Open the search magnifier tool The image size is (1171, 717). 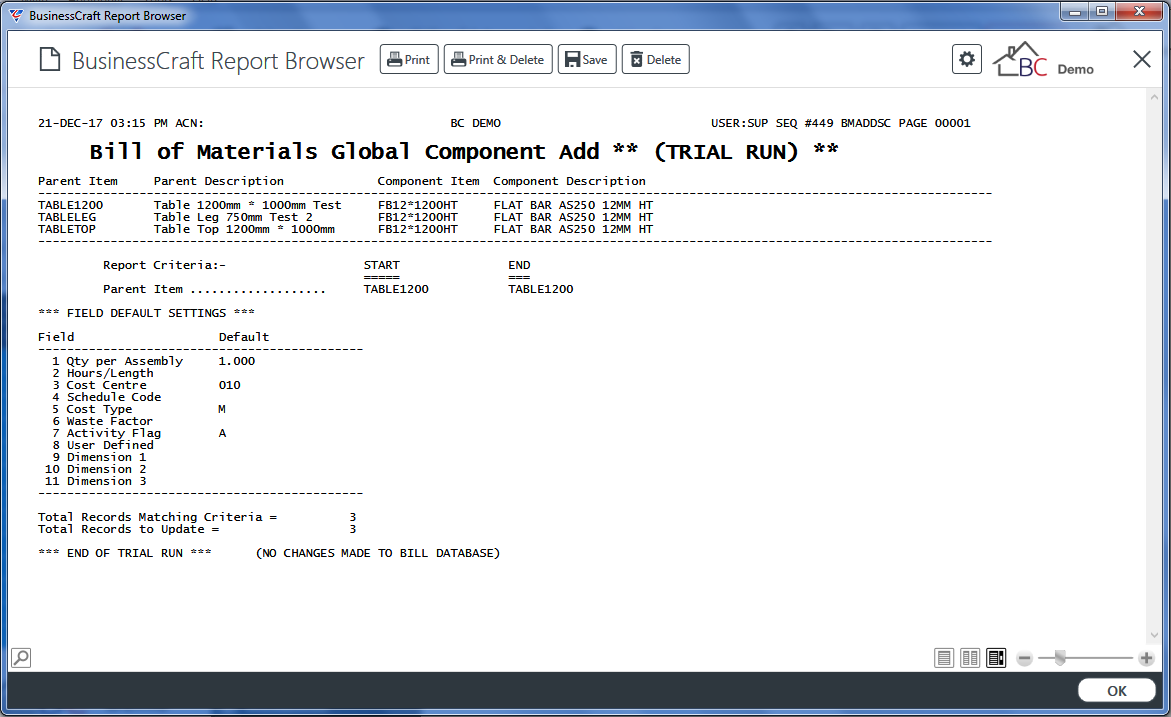click(21, 658)
